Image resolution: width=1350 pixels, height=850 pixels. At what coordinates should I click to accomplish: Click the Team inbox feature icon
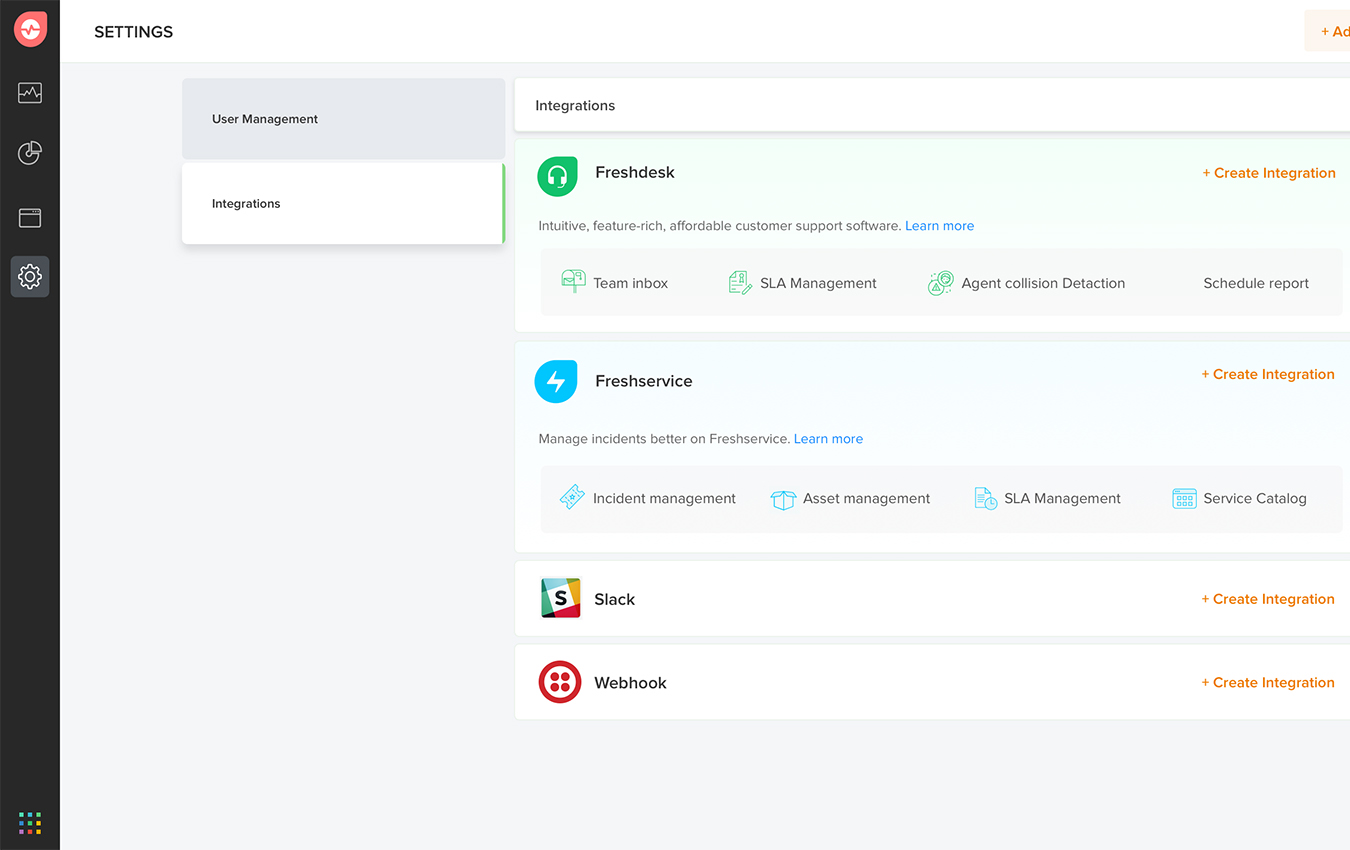point(573,281)
